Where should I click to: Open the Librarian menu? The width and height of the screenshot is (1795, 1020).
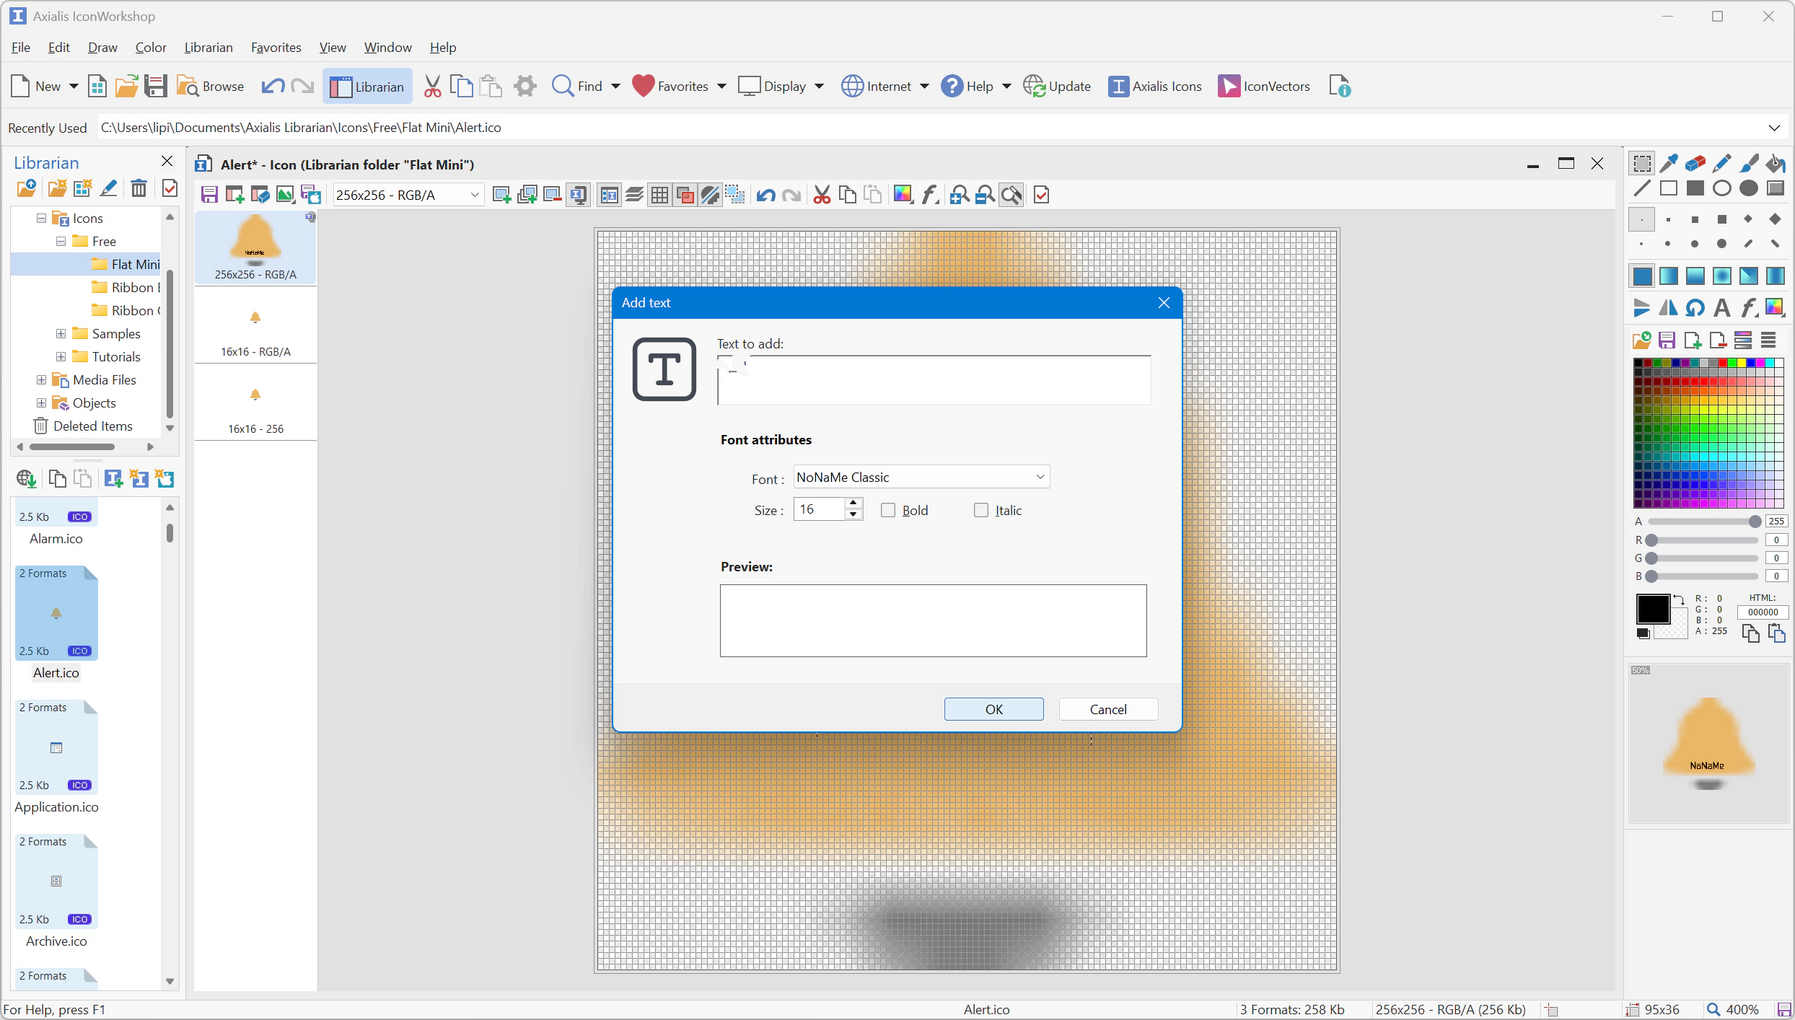click(x=208, y=47)
